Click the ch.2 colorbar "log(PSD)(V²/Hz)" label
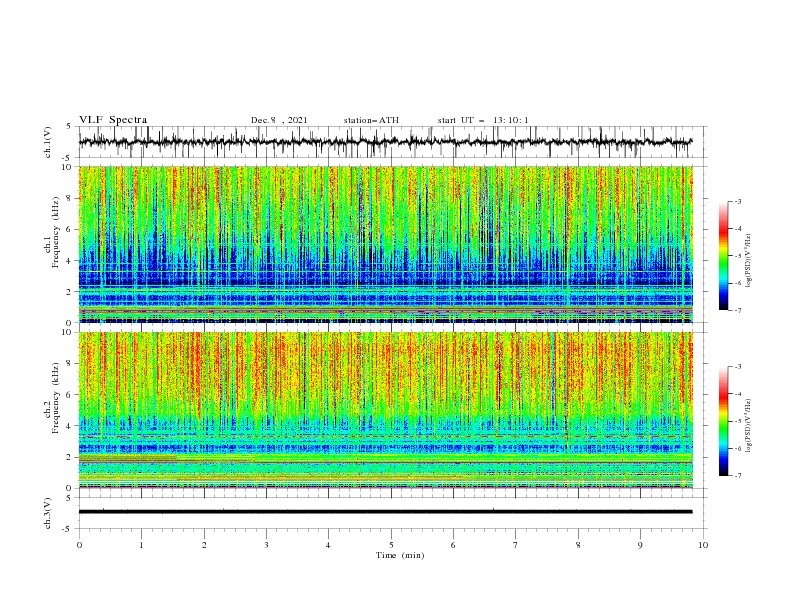Screen dimensions: 792x612 coord(748,425)
